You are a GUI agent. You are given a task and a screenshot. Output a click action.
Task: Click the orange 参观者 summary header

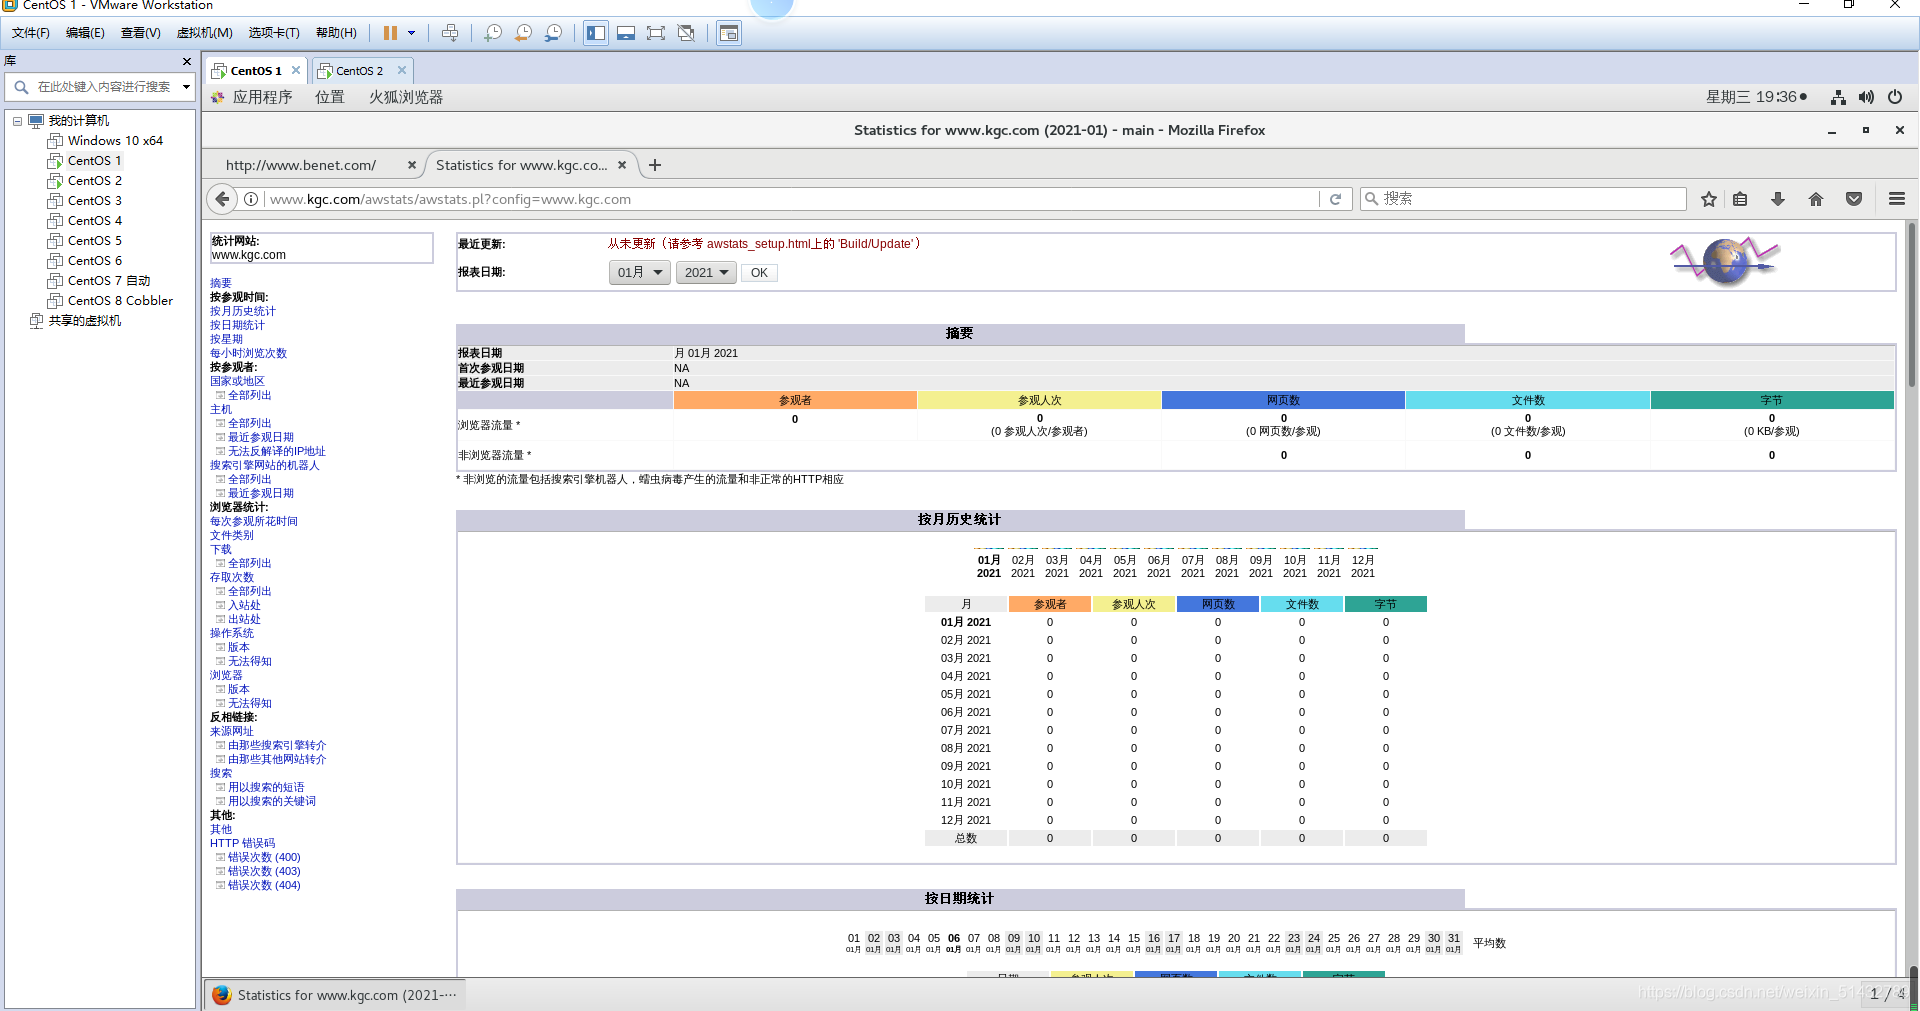[795, 400]
